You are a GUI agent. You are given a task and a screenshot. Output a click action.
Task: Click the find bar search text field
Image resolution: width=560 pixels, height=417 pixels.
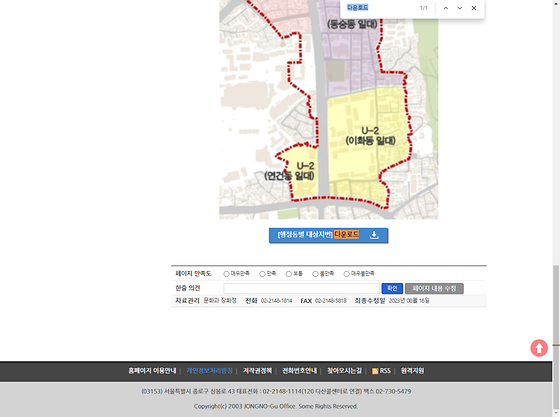380,8
